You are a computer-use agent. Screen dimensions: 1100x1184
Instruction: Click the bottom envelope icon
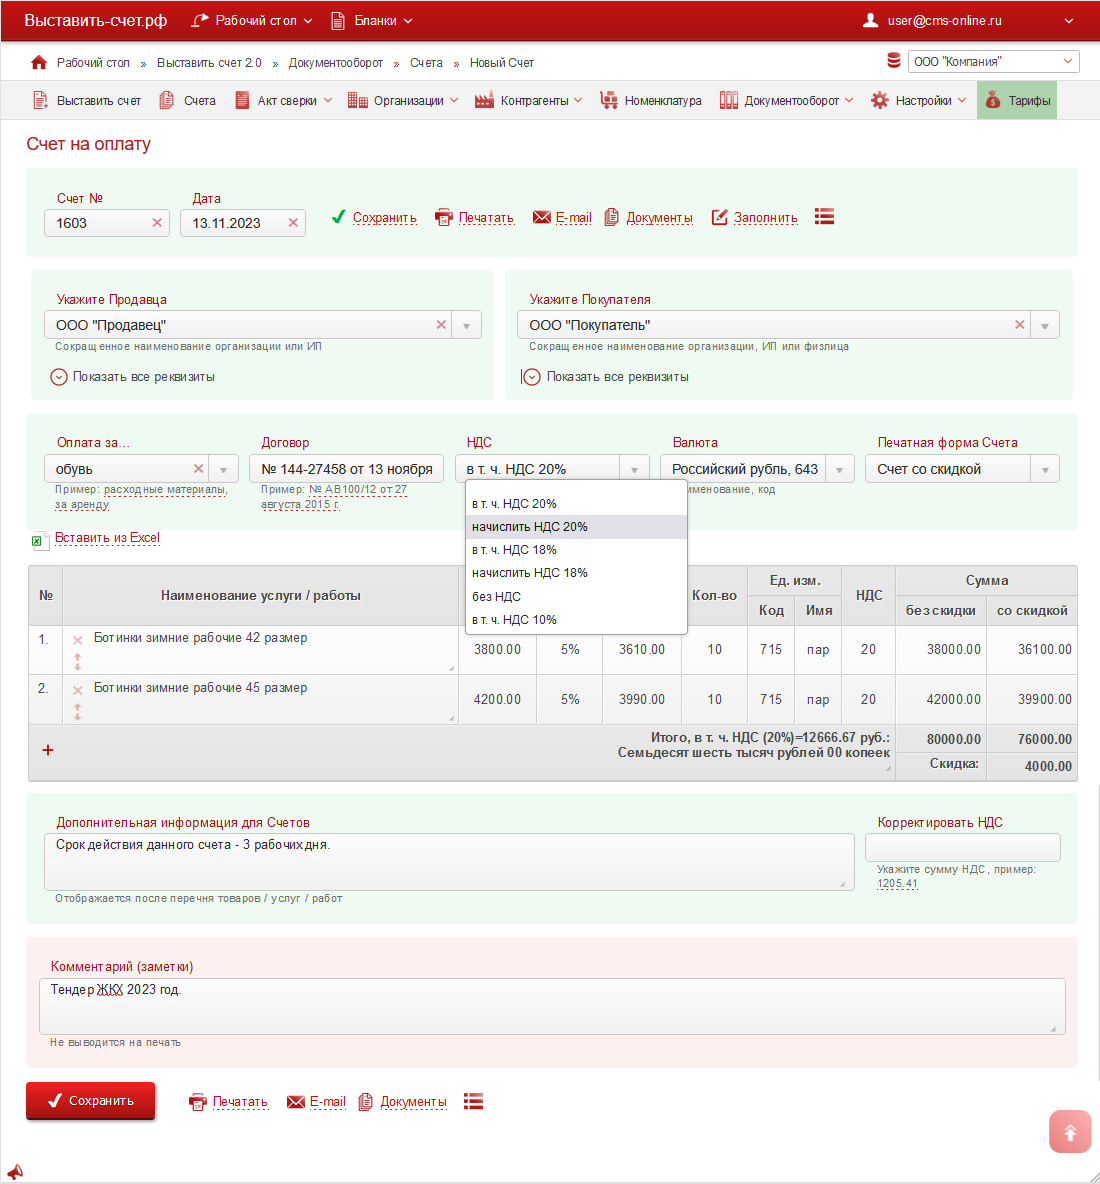click(296, 1102)
